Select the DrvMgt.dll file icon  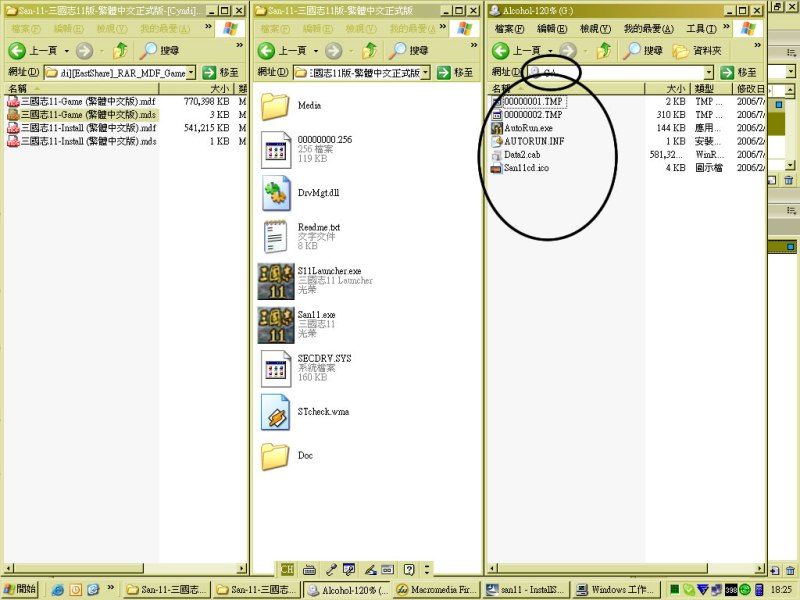point(276,193)
